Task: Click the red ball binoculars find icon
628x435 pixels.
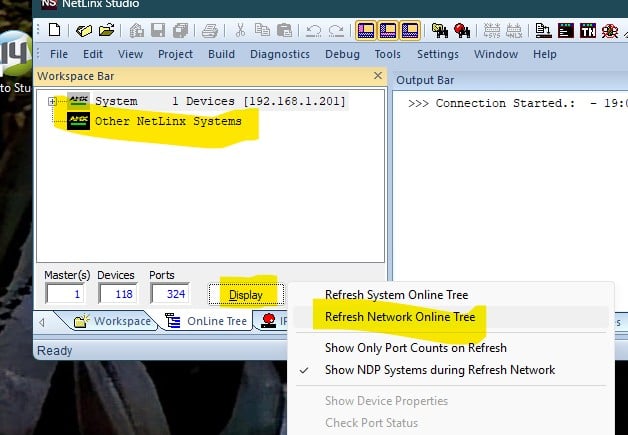Action: [x=462, y=30]
